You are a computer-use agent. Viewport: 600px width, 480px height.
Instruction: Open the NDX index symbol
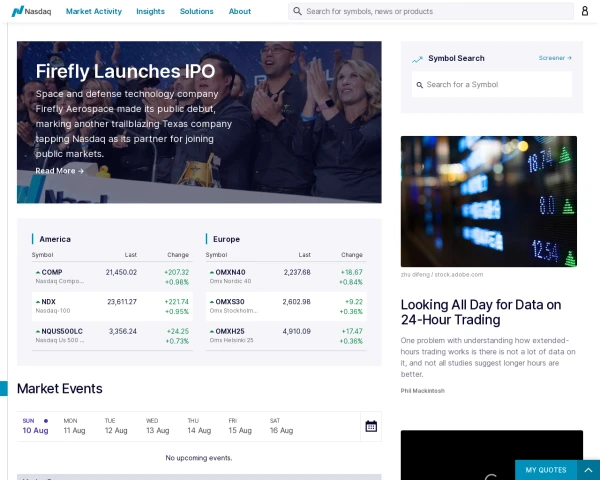point(48,302)
